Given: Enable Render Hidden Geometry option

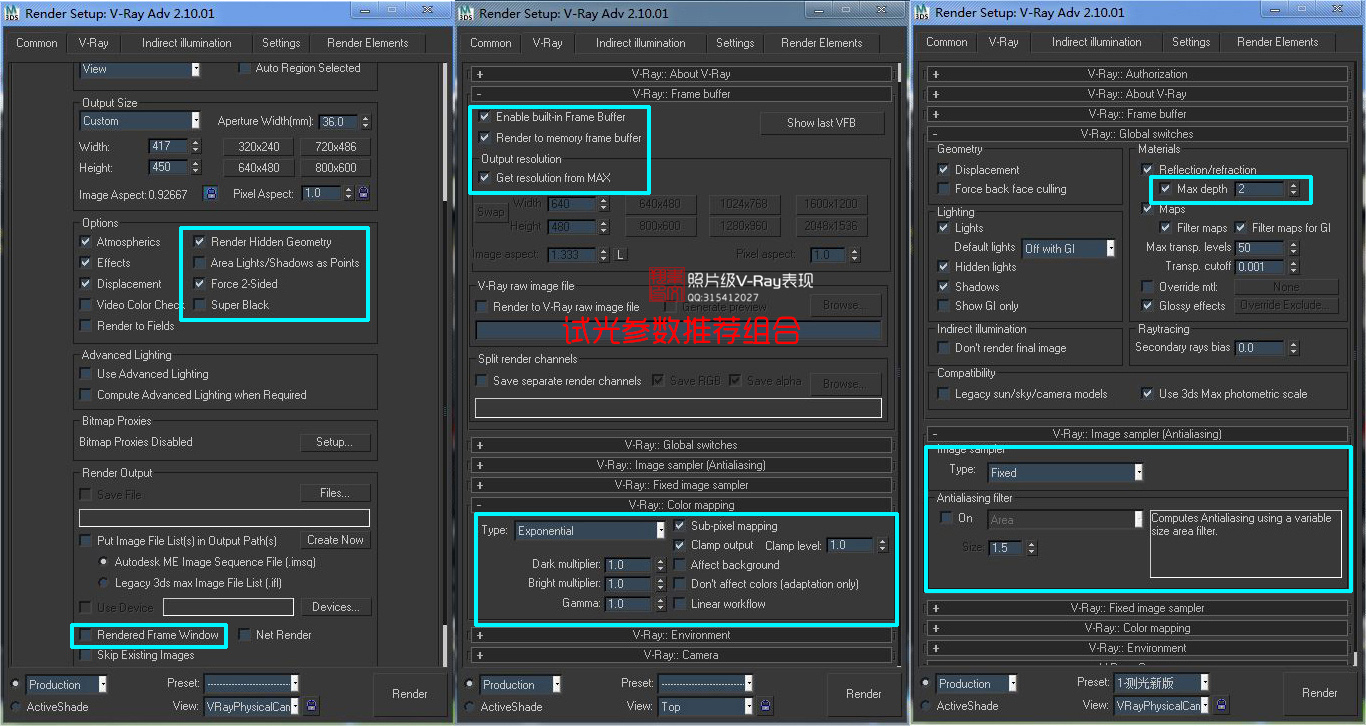Looking at the screenshot, I should (200, 241).
